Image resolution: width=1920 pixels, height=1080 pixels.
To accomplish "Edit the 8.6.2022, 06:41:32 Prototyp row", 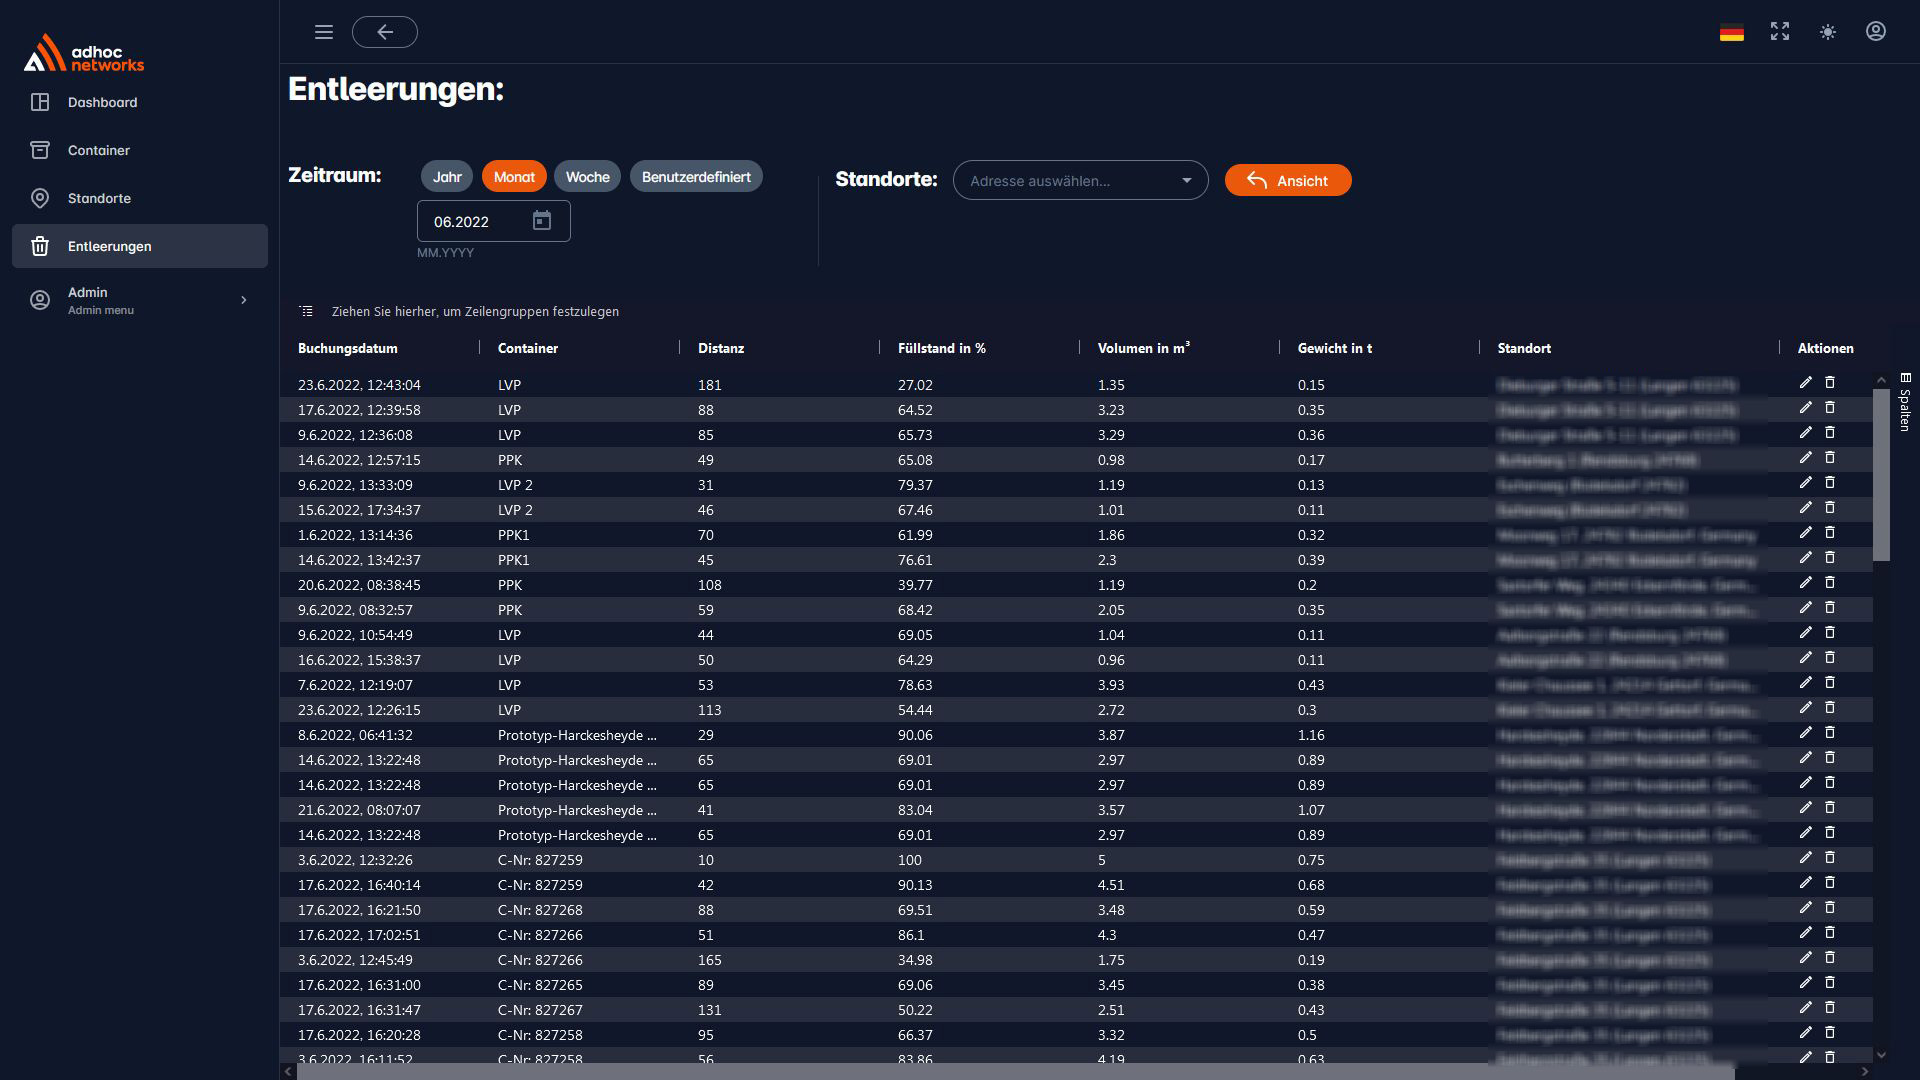I will tap(1805, 733).
